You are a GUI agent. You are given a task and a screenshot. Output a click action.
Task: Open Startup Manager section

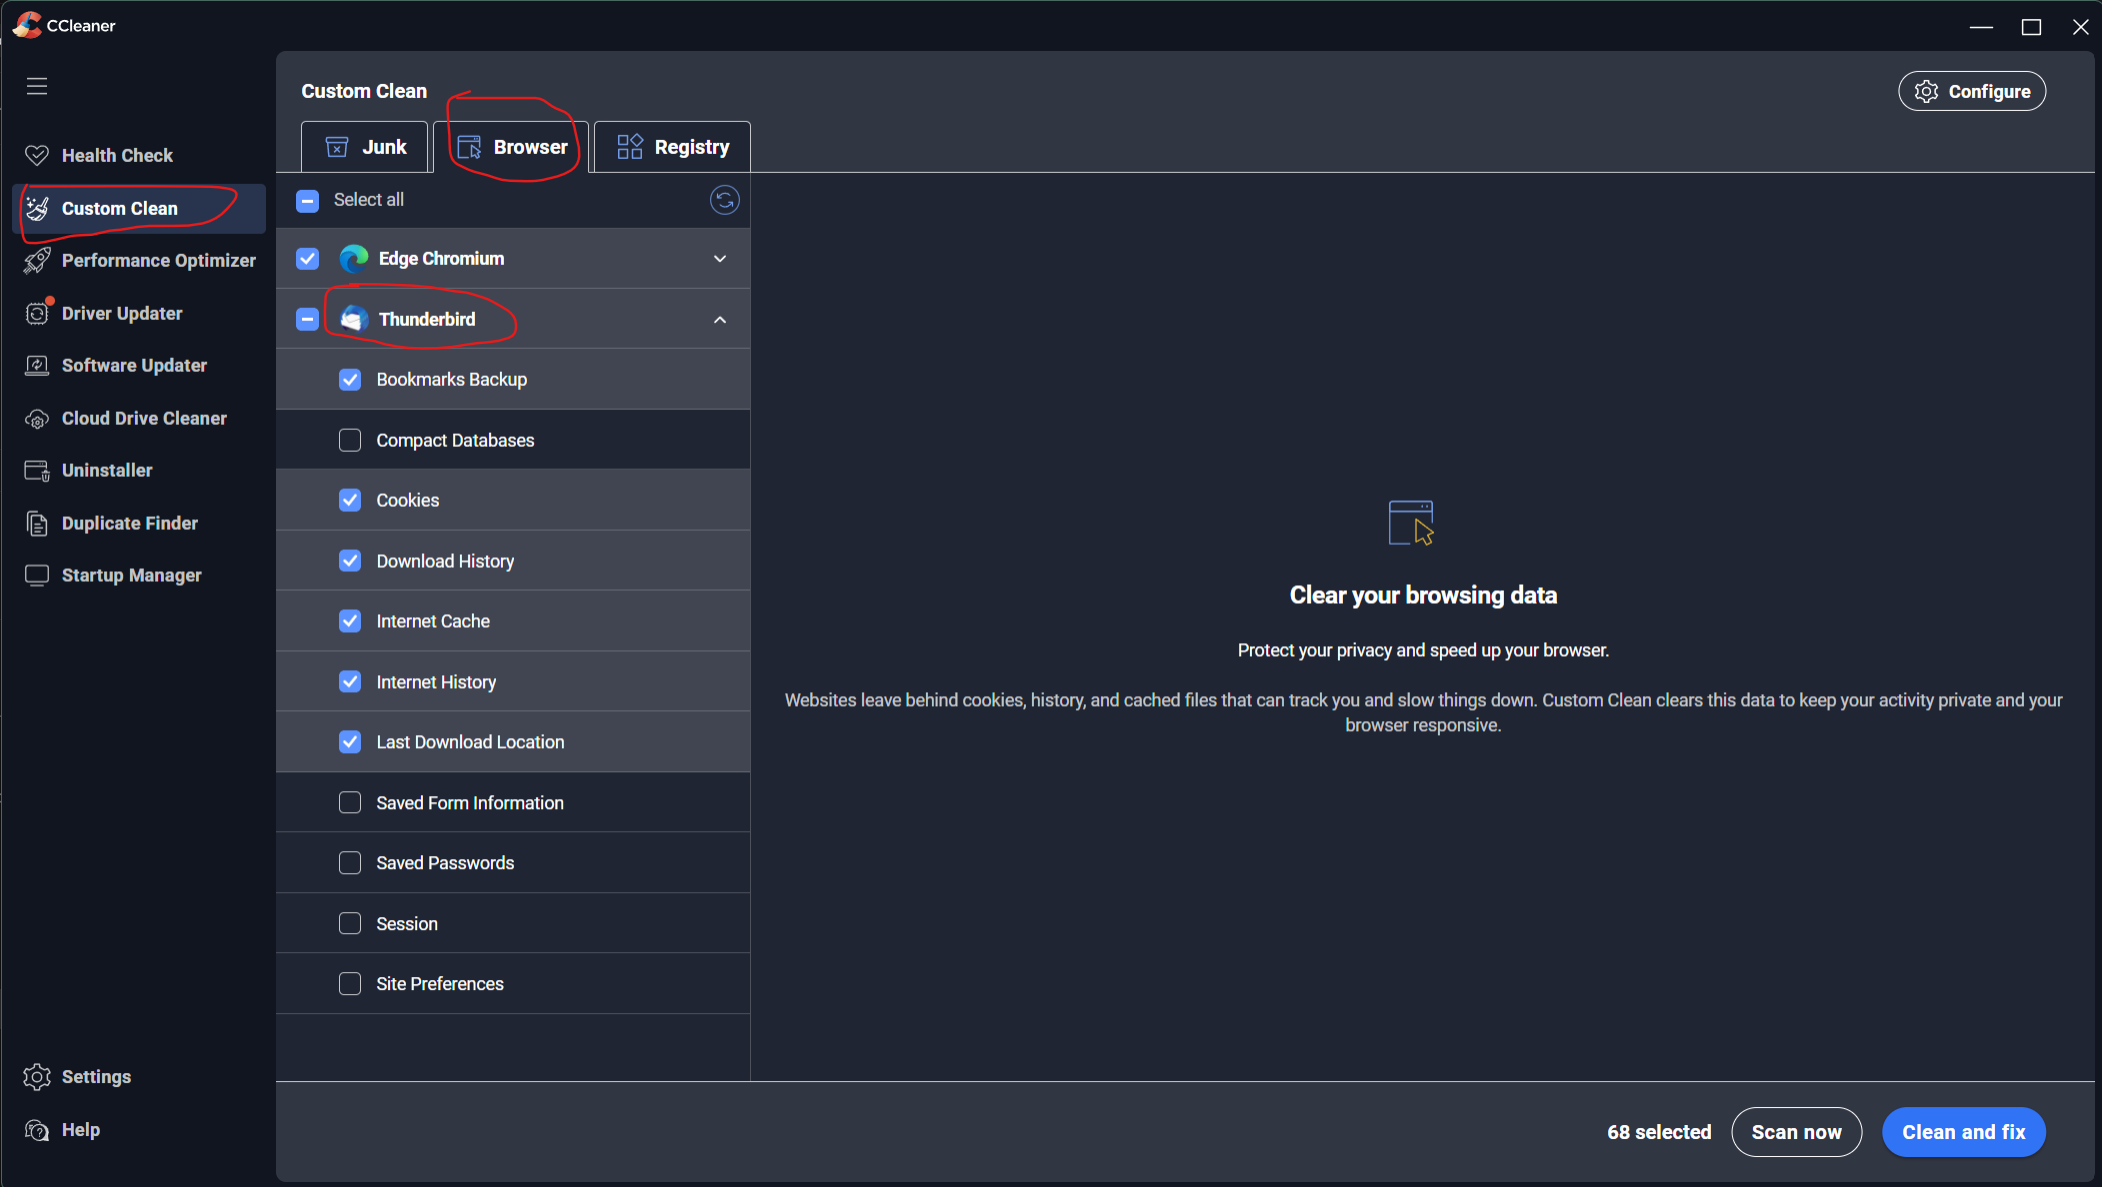click(x=139, y=575)
